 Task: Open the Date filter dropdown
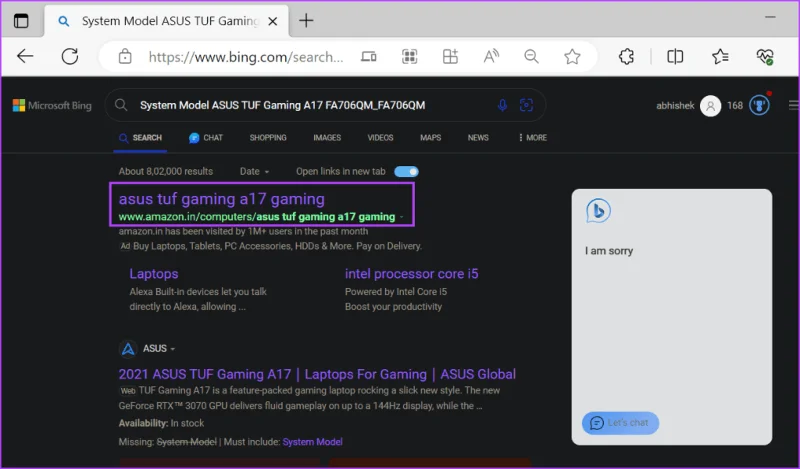coord(254,171)
